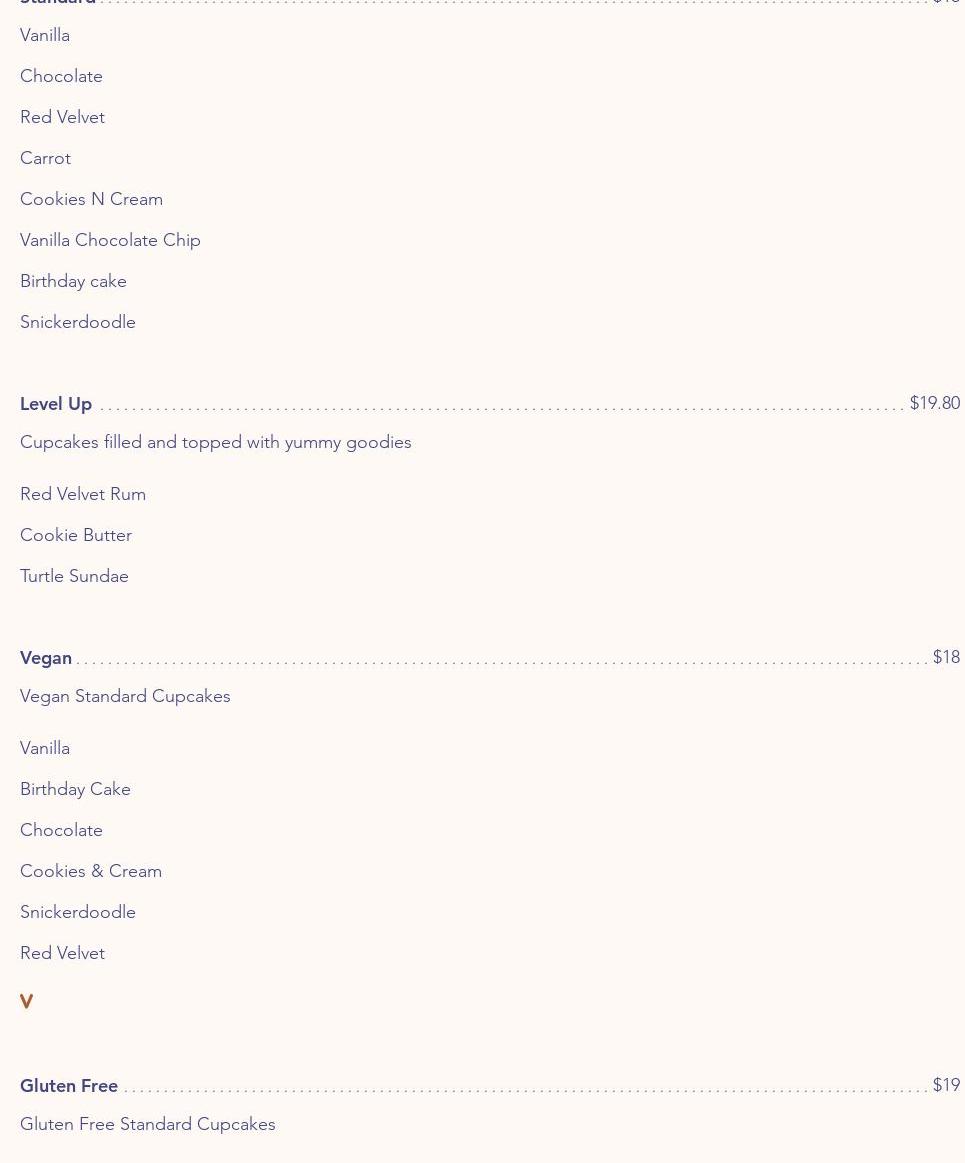Screen dimensions: 965x1163
Task: Select the Level Up menu heading
Action: (x=56, y=403)
